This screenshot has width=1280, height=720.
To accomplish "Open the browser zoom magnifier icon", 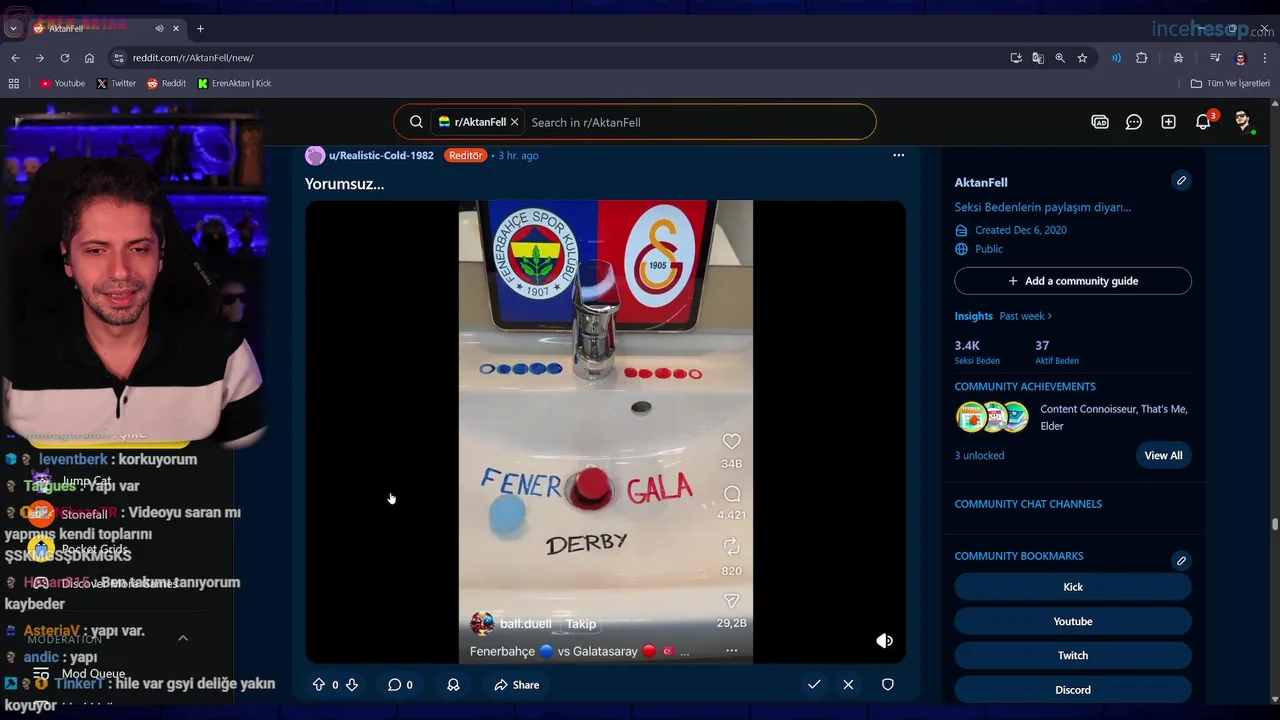I will pos(1060,58).
